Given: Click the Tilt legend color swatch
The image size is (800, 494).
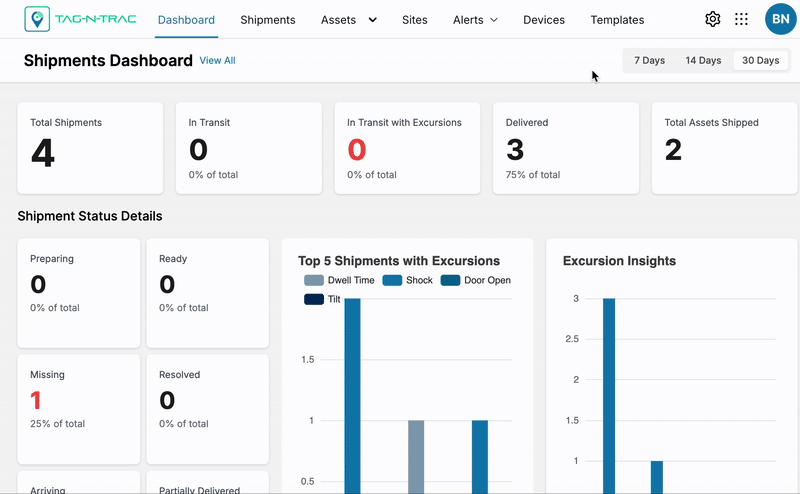Looking at the screenshot, I should coord(314,299).
